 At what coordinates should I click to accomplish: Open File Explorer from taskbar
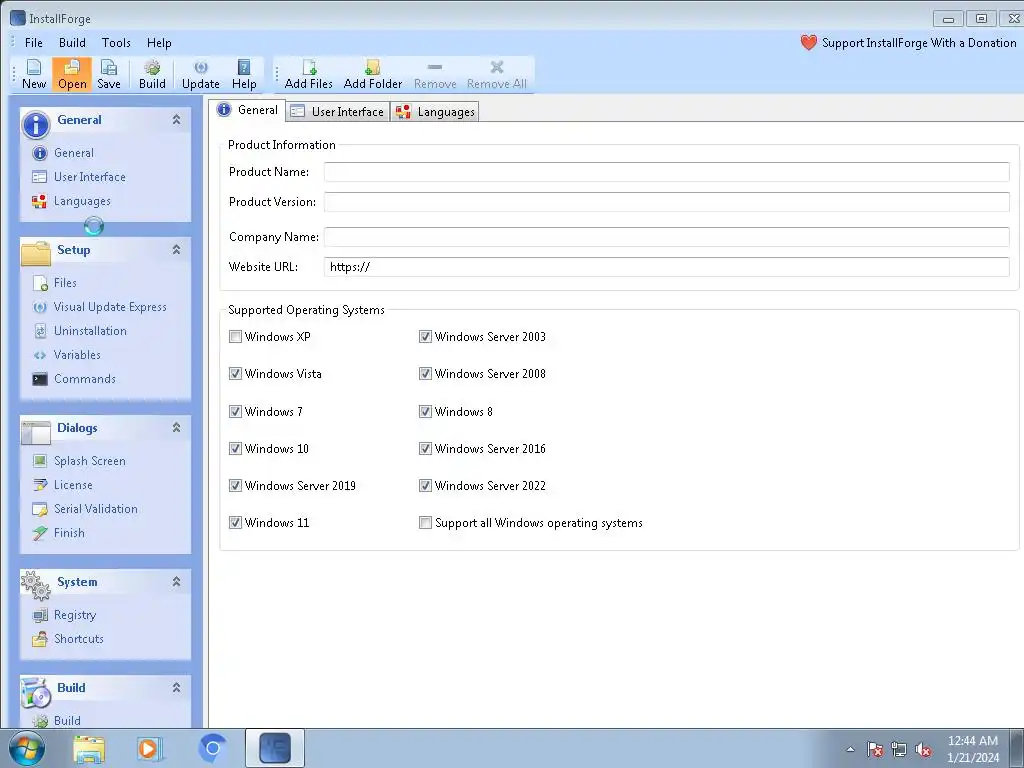click(x=89, y=749)
